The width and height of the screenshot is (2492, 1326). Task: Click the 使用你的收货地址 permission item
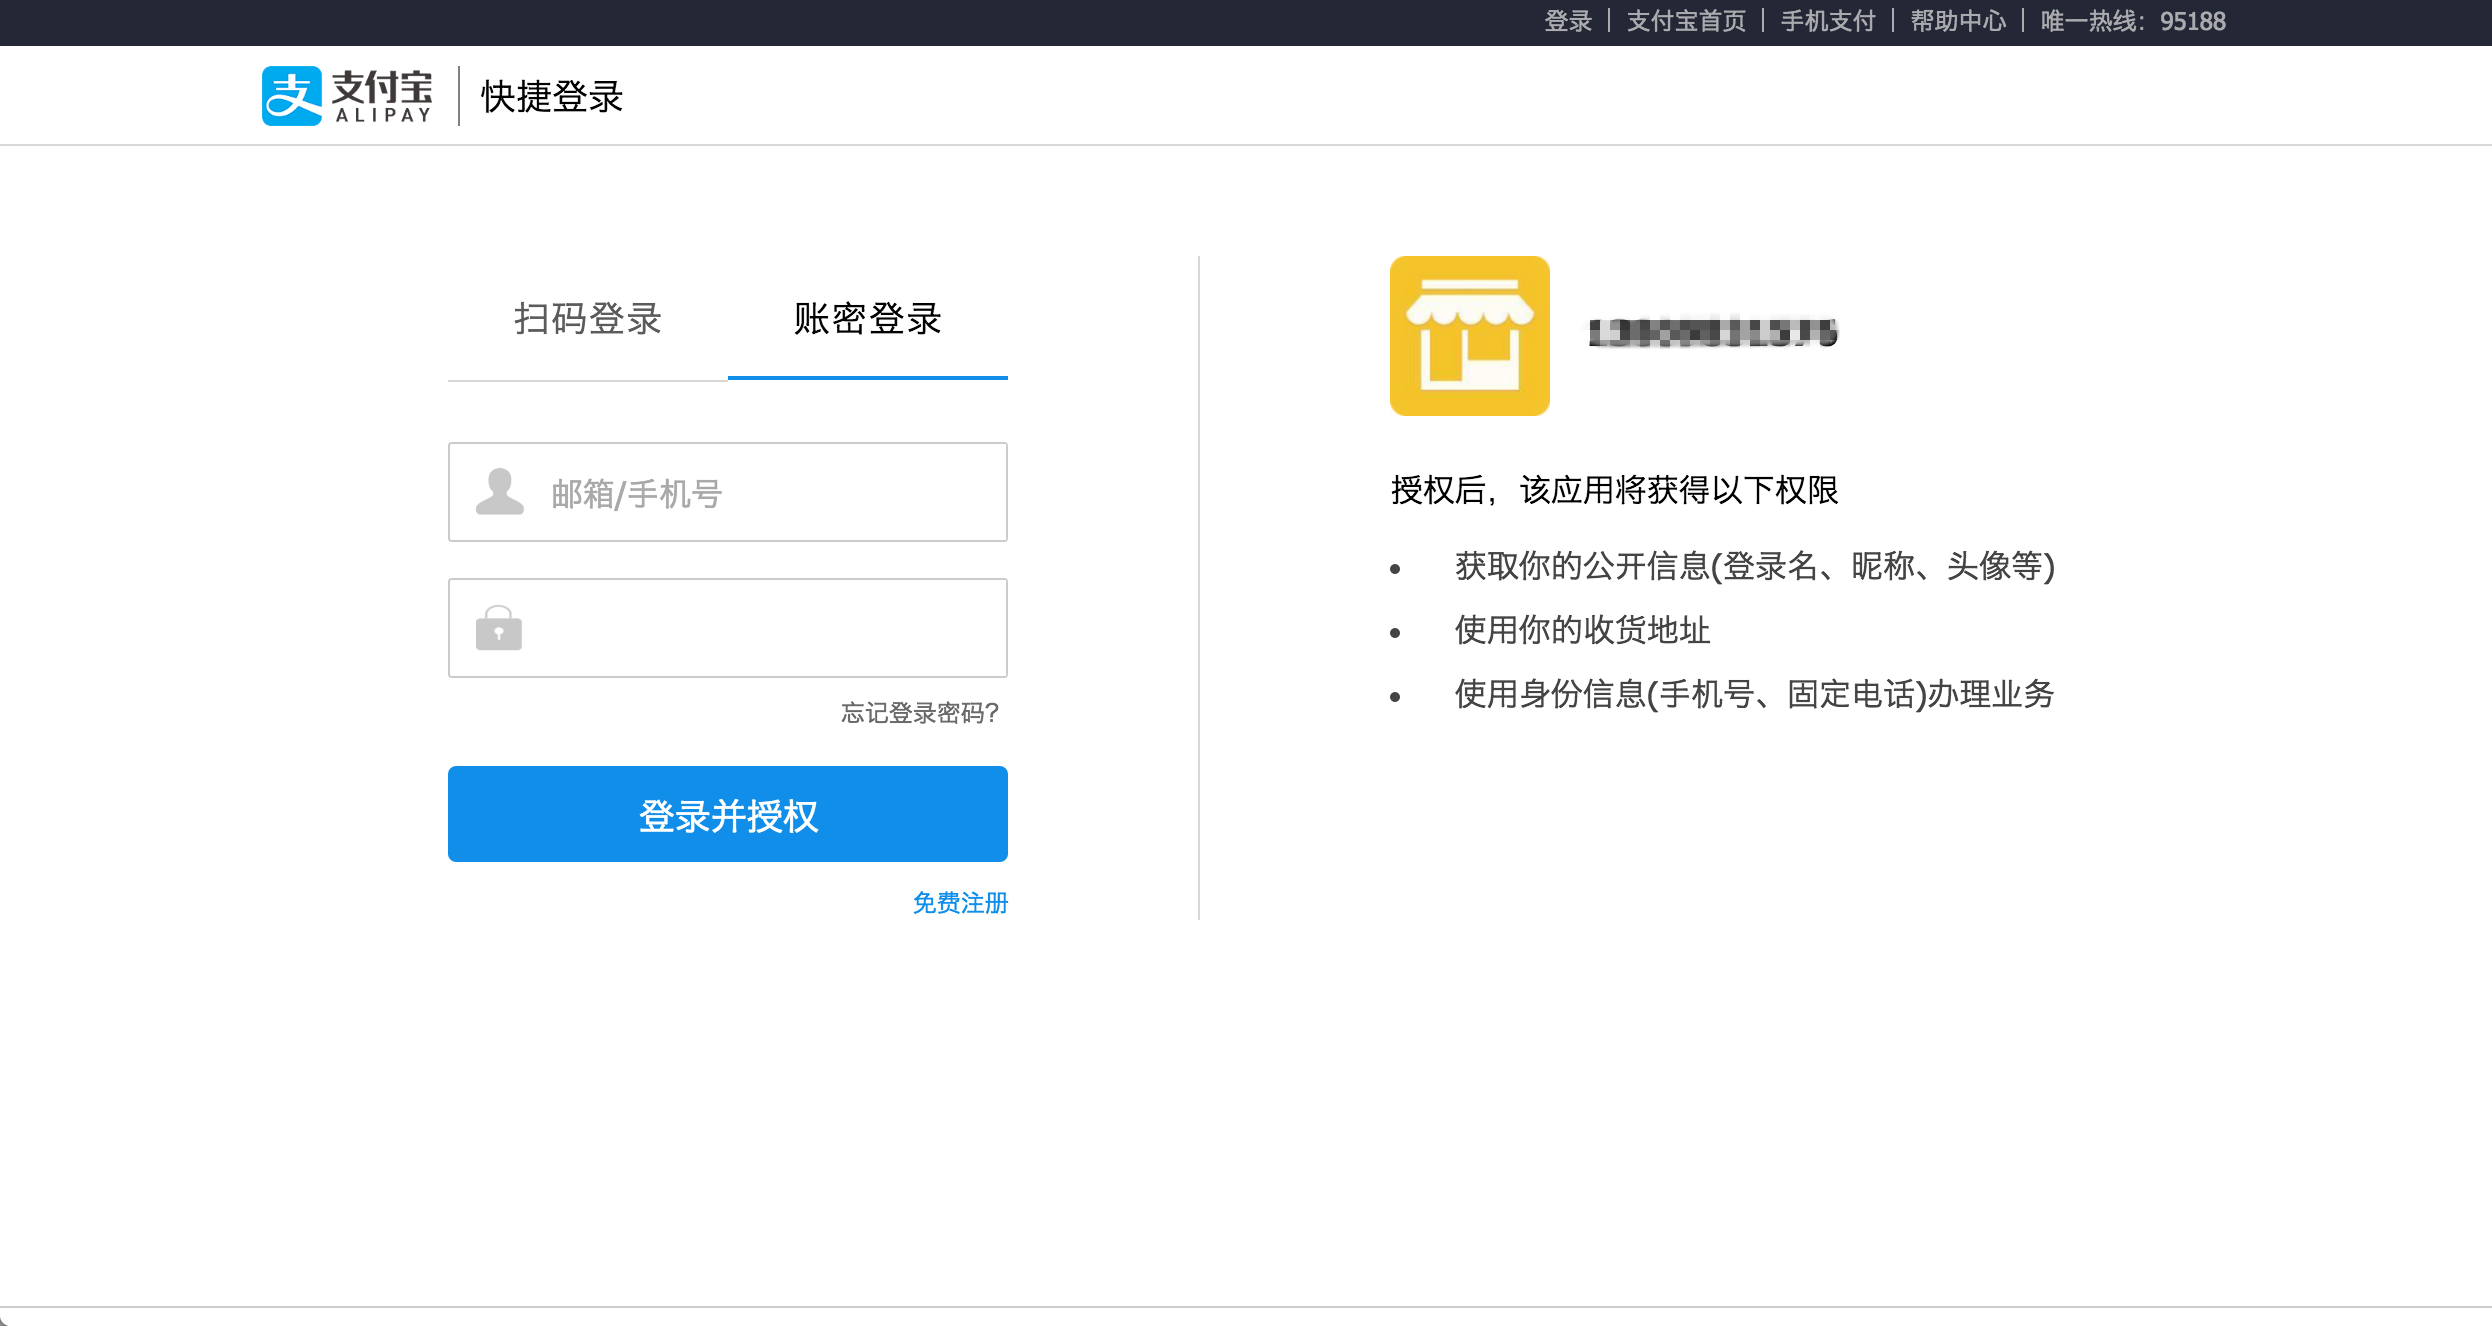[1582, 630]
